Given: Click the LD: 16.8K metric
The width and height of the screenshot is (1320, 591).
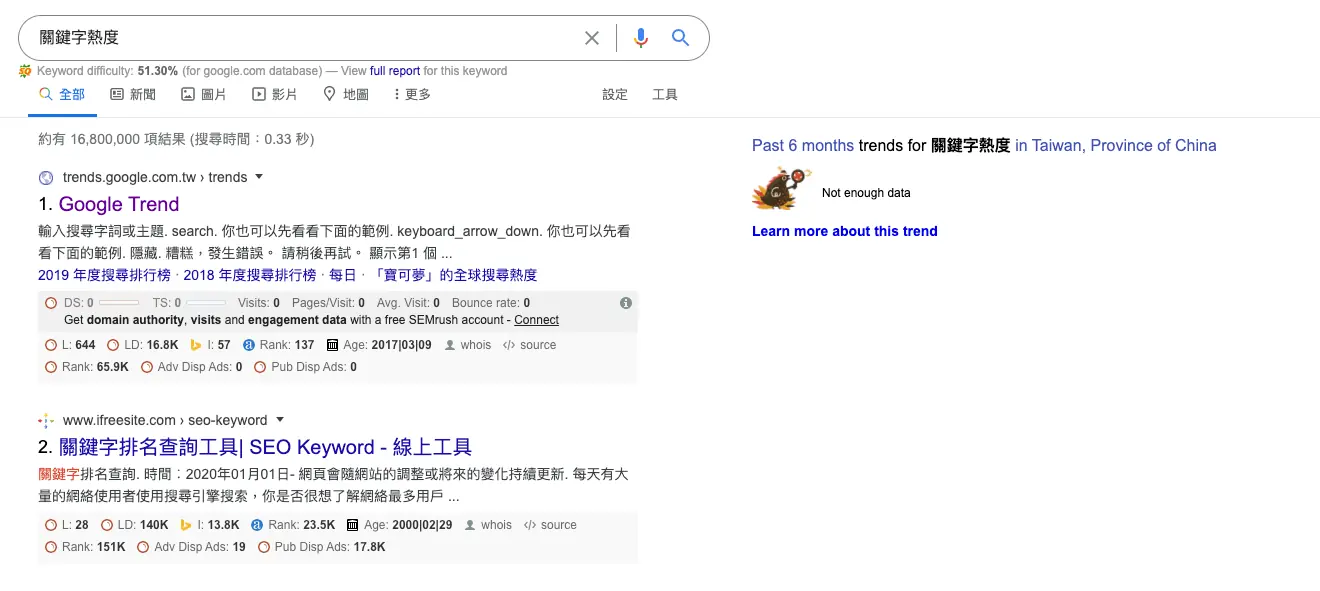Looking at the screenshot, I should point(143,345).
